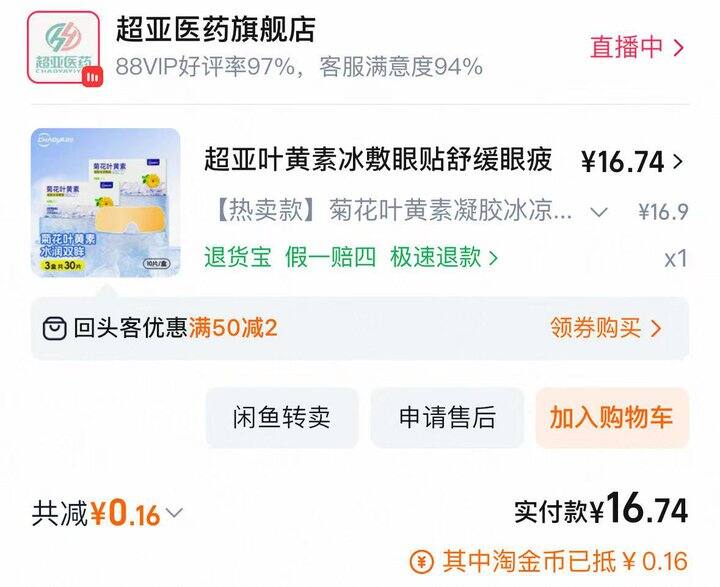The width and height of the screenshot is (720, 587).
Task: Expand the 热卖款 variant dropdown arrow
Action: [599, 212]
